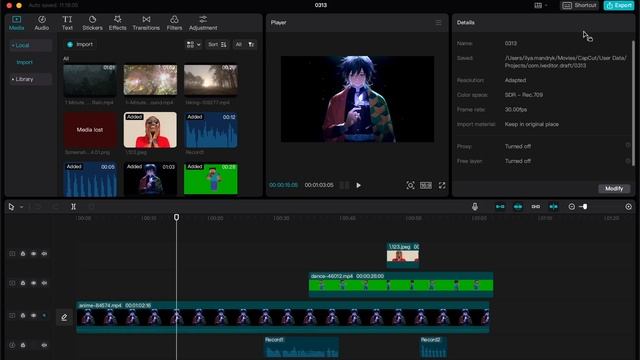The image size is (640, 360).
Task: Open the Audio tab
Action: click(x=42, y=23)
